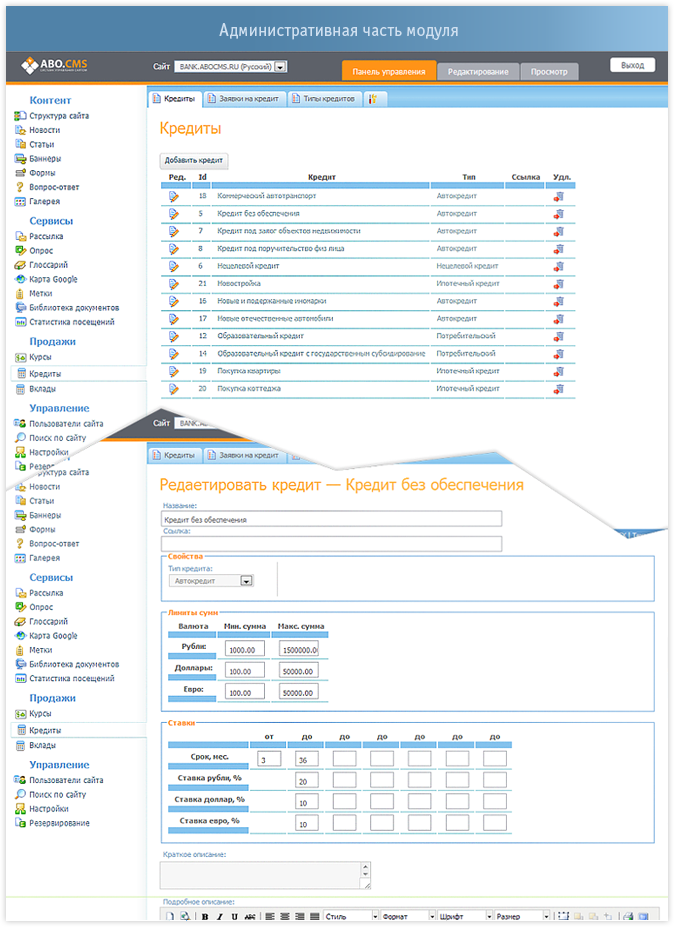Open the Типы кредитов tab

click(x=324, y=99)
